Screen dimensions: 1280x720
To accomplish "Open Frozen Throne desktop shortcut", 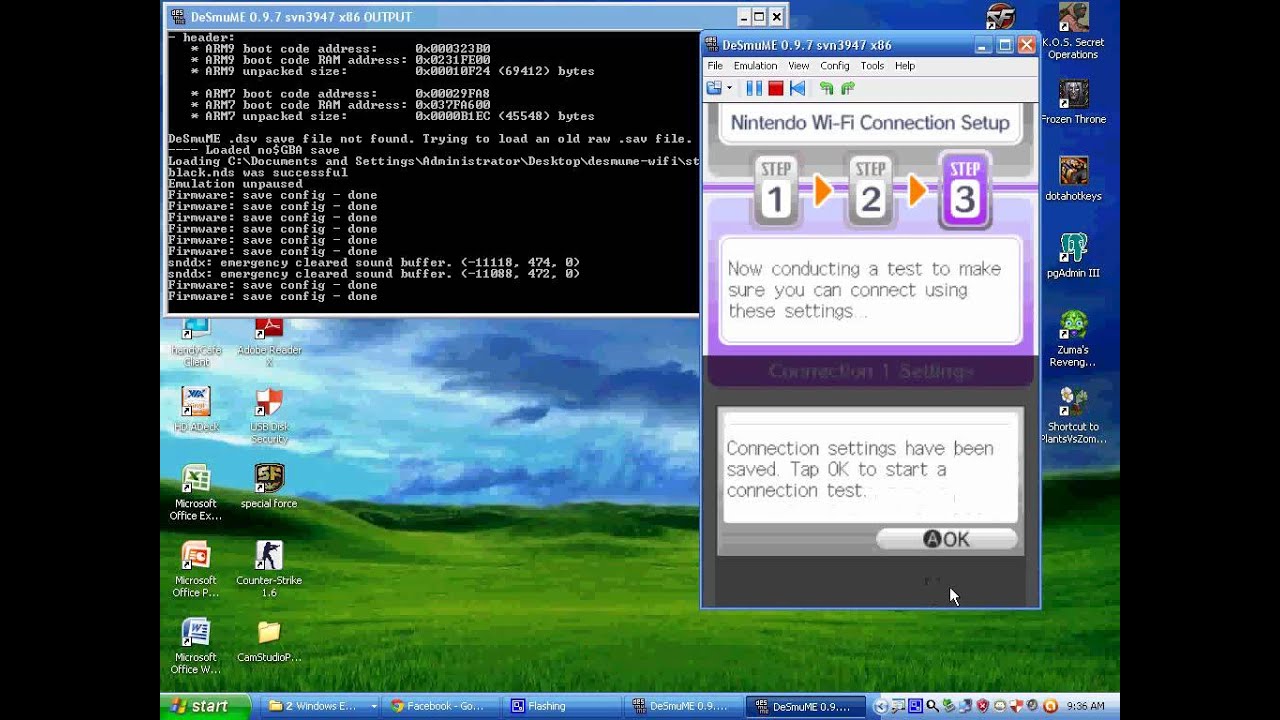I will [1073, 102].
